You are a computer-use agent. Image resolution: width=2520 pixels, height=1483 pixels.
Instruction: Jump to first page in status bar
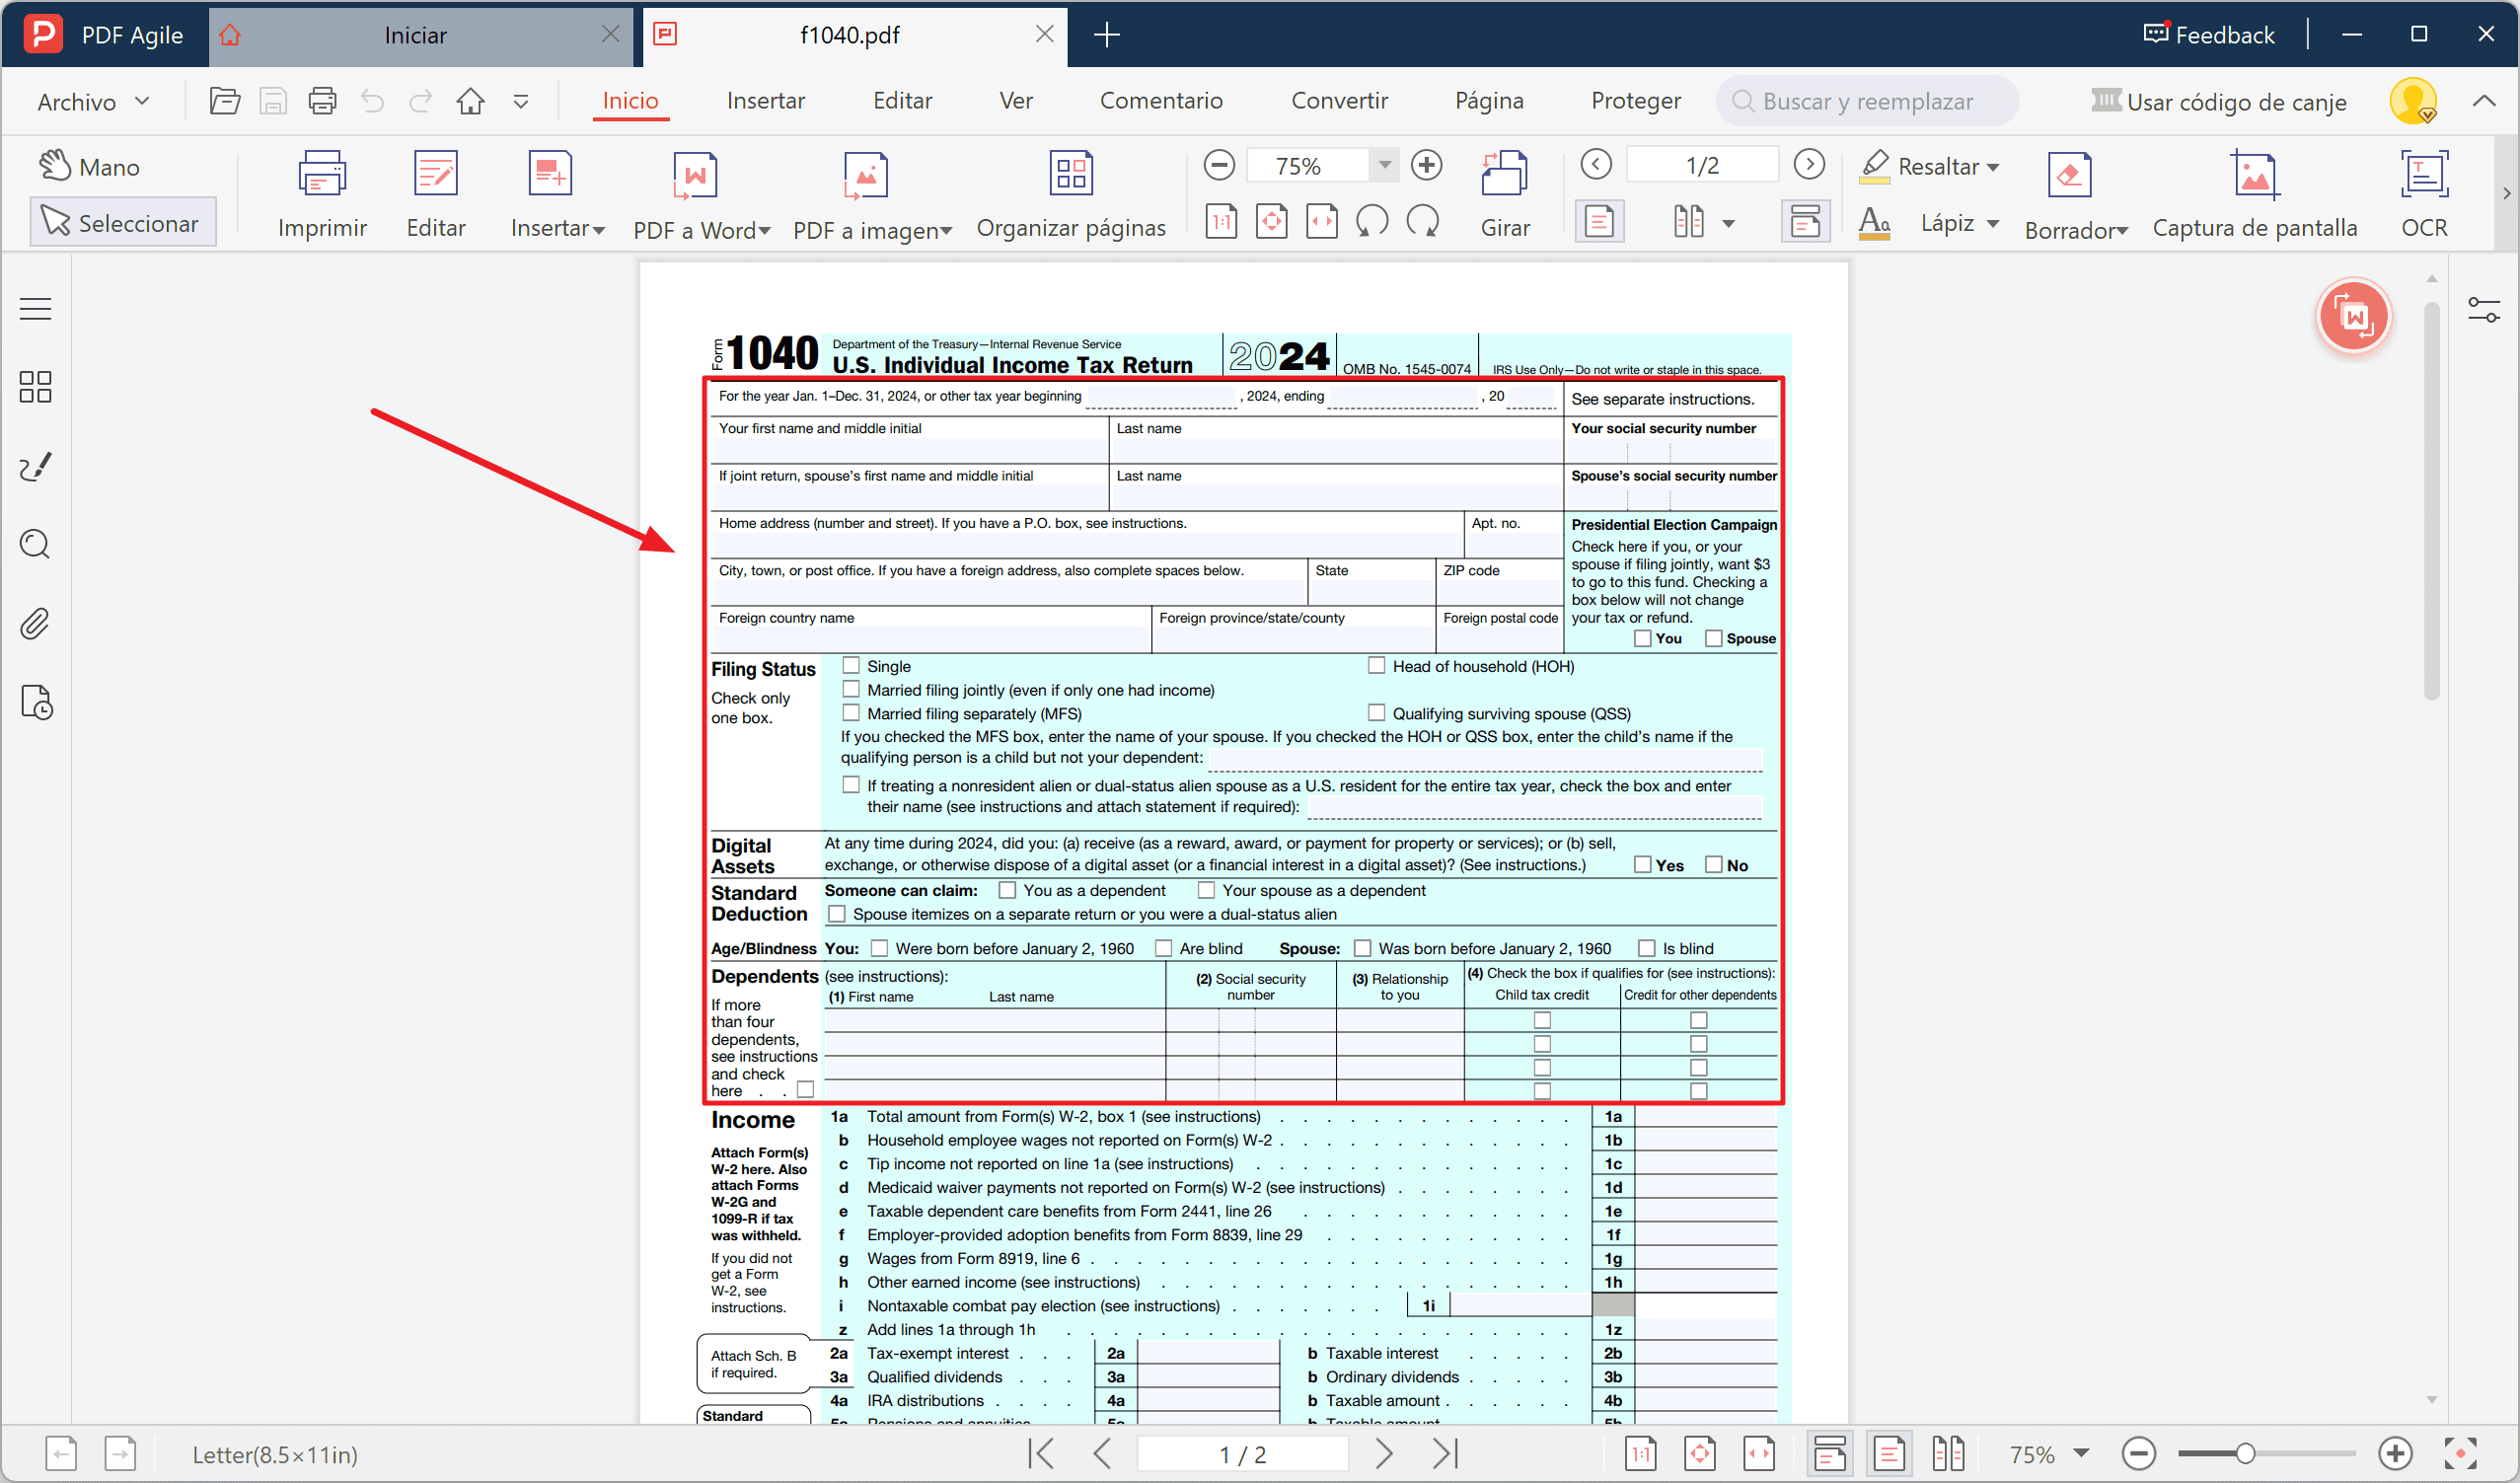1041,1453
